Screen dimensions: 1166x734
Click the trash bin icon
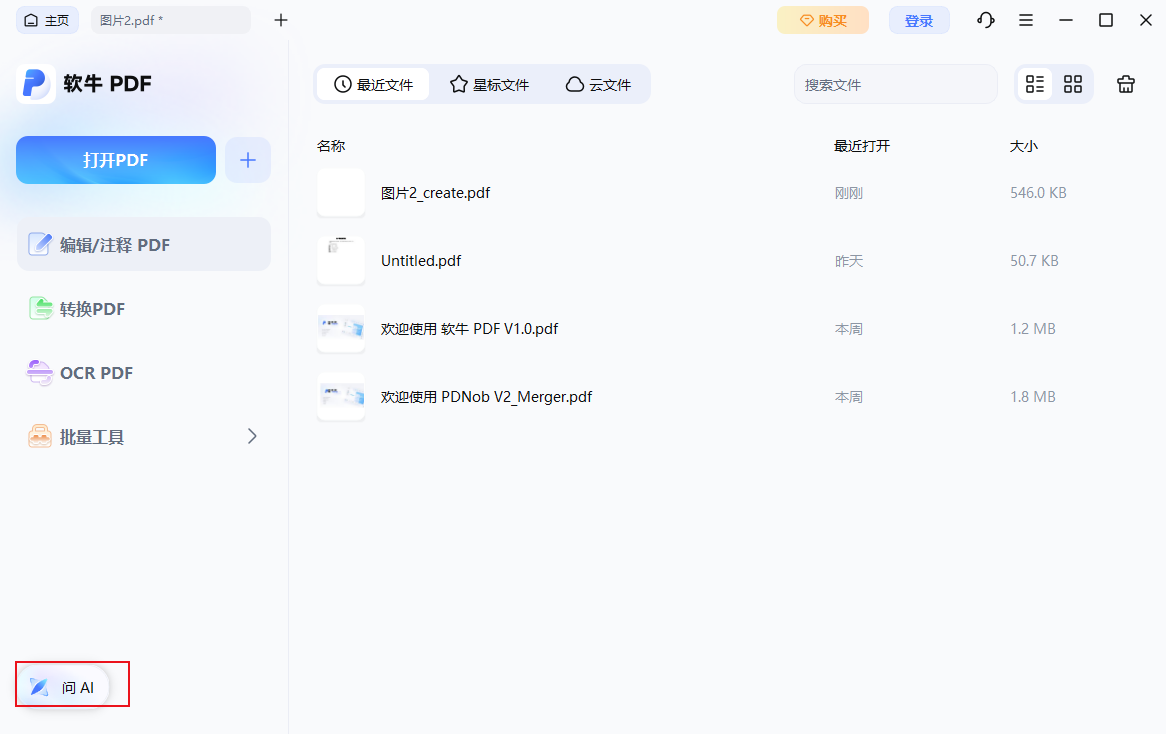click(x=1126, y=84)
